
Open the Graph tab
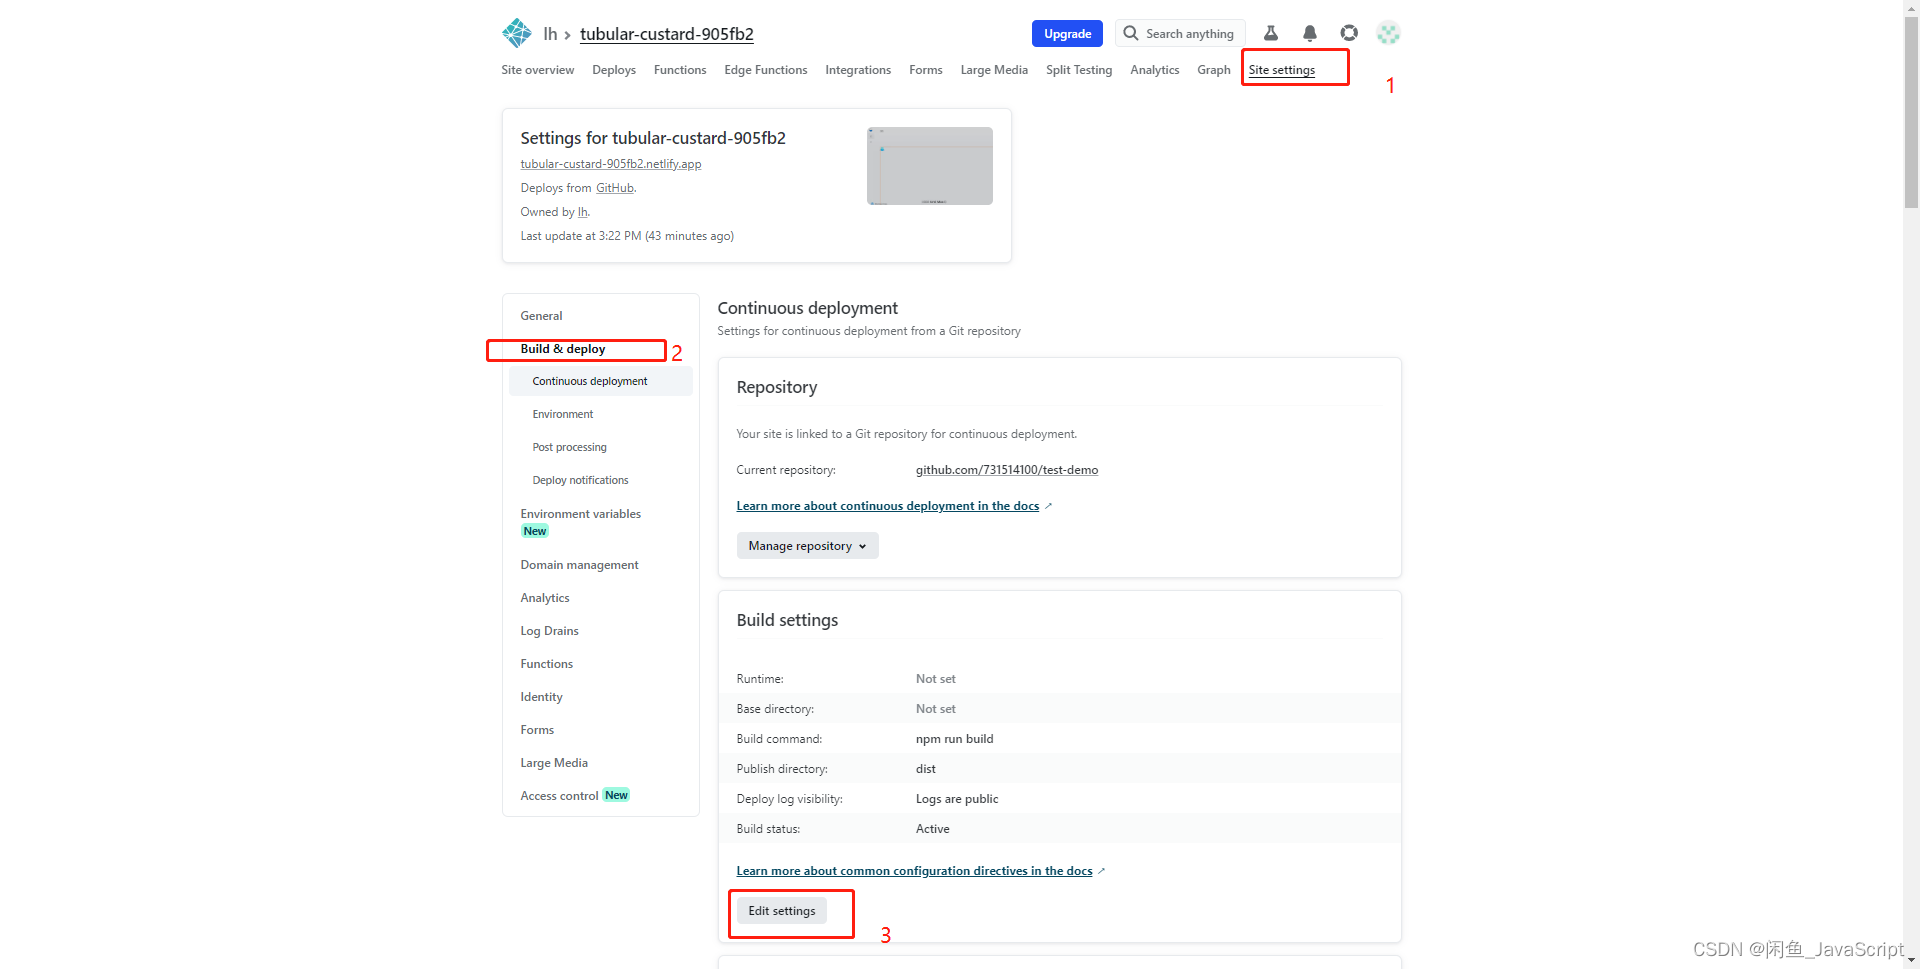(1214, 70)
